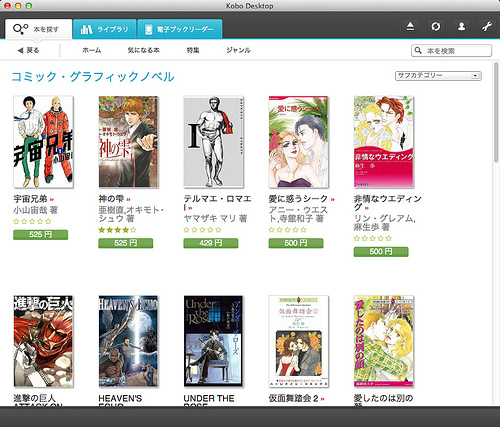The height and width of the screenshot is (427, 500).
Task: Click the arrow icon next to 愛に惑うシーク
Action: [x=332, y=199]
